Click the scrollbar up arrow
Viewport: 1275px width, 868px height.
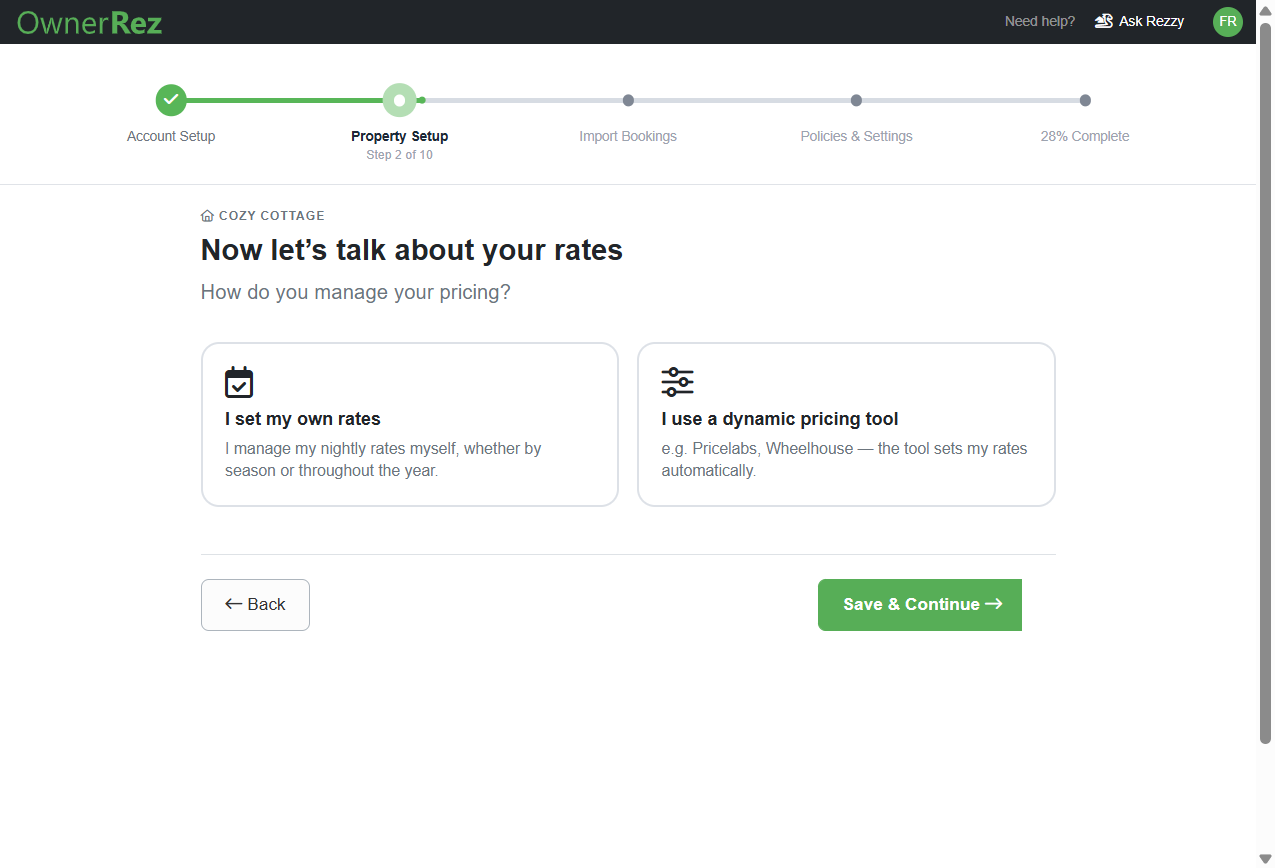click(x=1266, y=9)
